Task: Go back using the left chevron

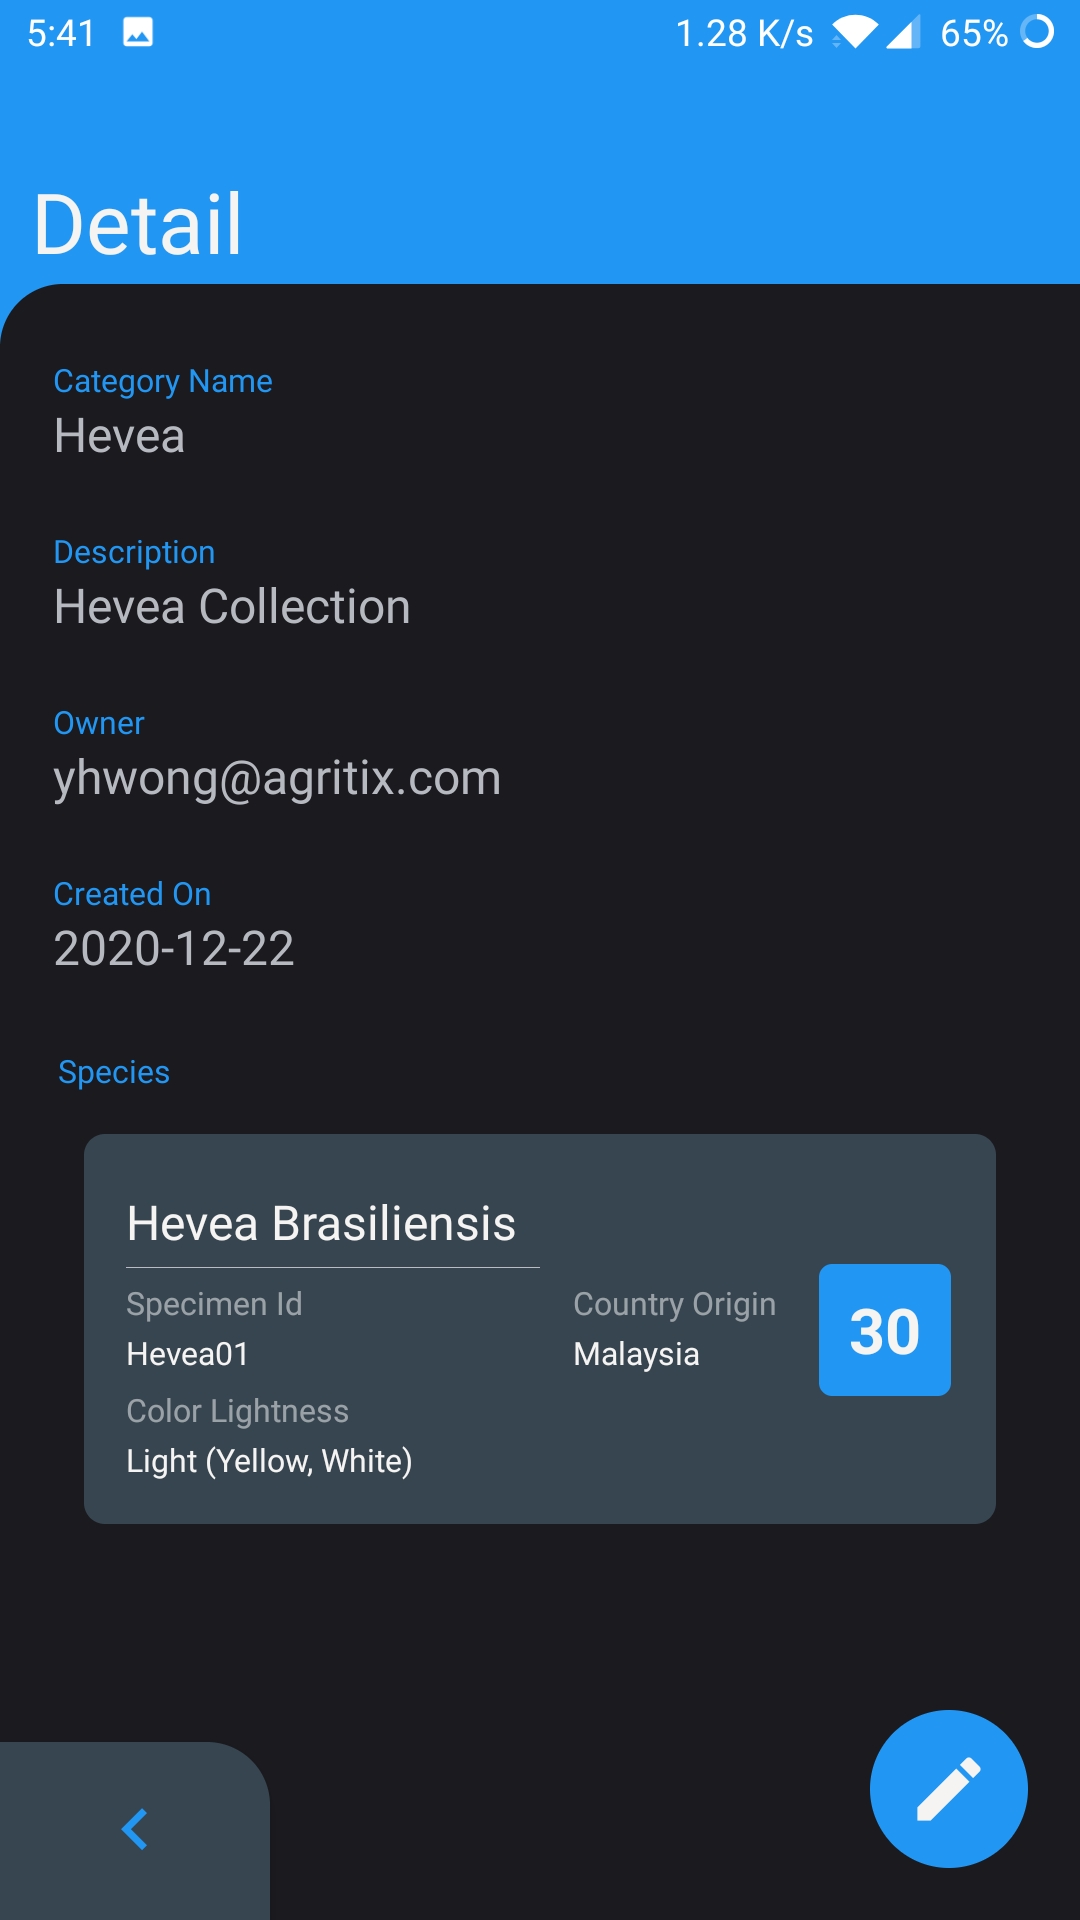Action: click(135, 1829)
